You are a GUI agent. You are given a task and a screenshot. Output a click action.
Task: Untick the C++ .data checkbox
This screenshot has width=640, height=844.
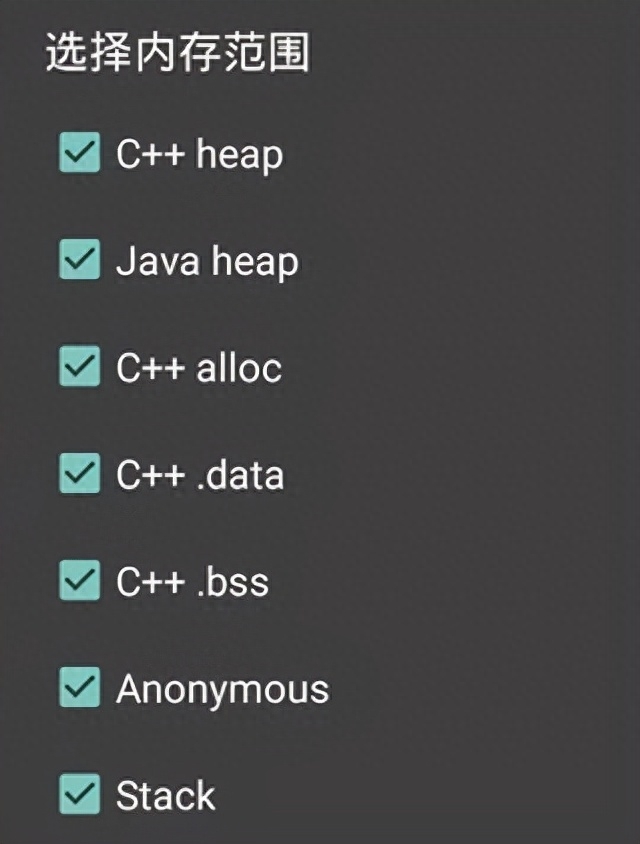(80, 474)
